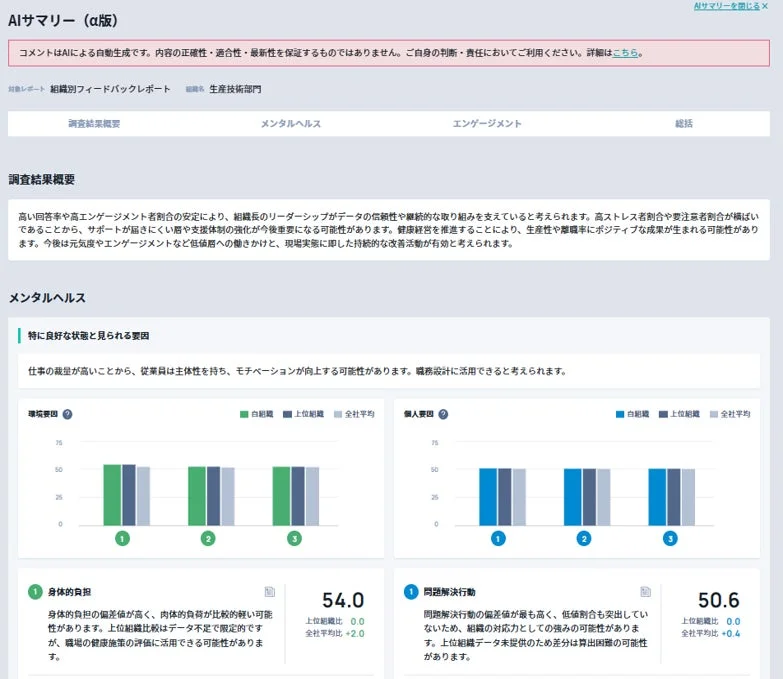Click the 50.6 score value
783x679 pixels.
[719, 601]
